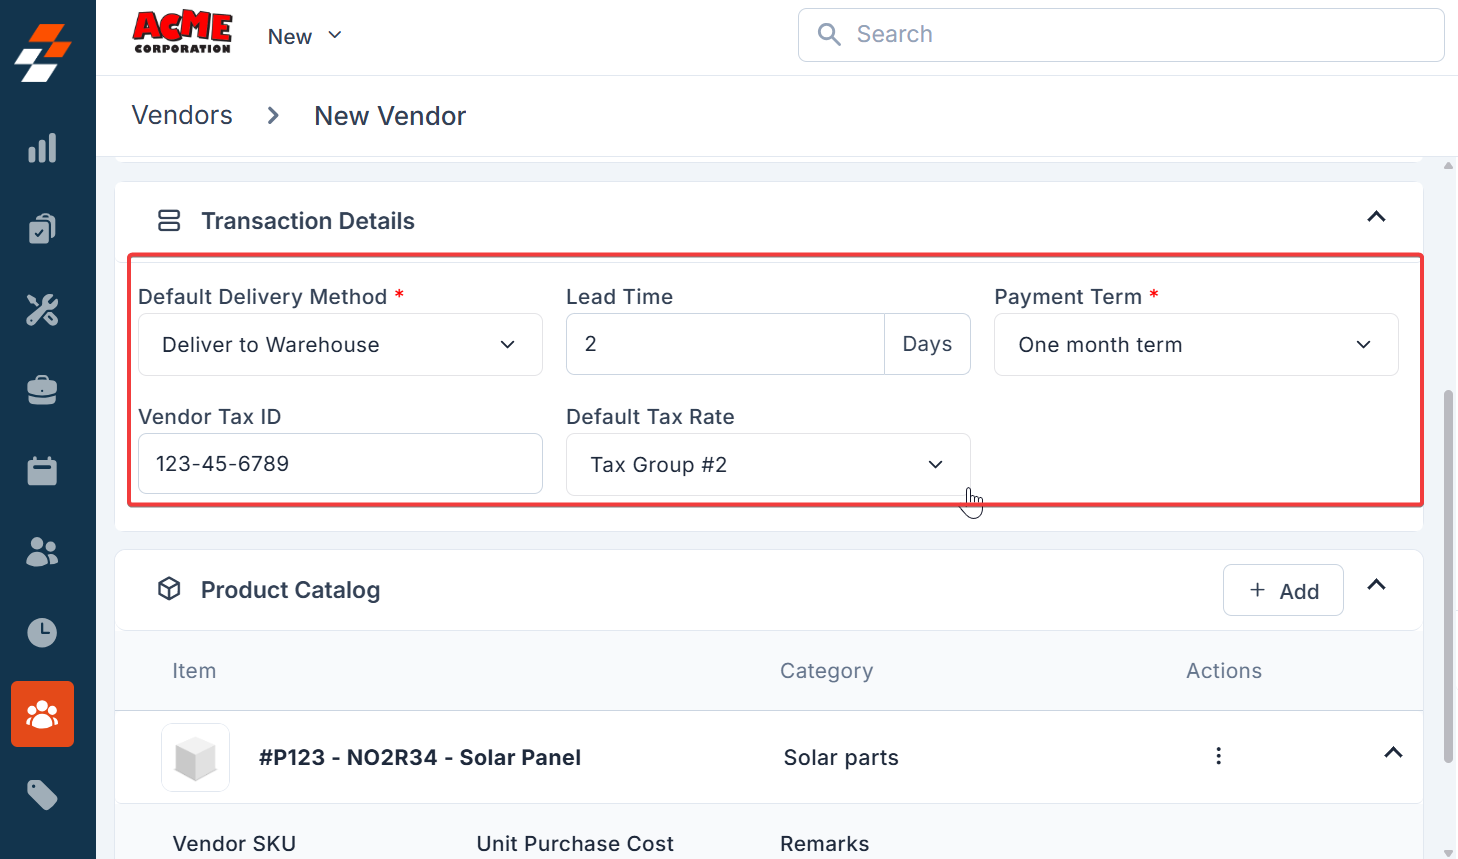Viewport: 1458px width, 859px height.
Task: Click the 'Solar parts' category cell
Action: coord(841,758)
